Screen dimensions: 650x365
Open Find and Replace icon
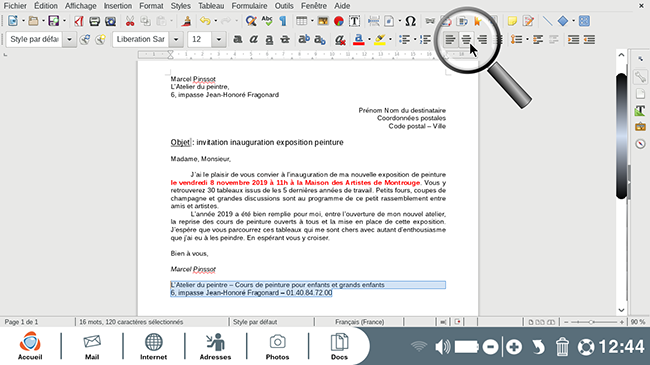pyautogui.click(x=251, y=21)
